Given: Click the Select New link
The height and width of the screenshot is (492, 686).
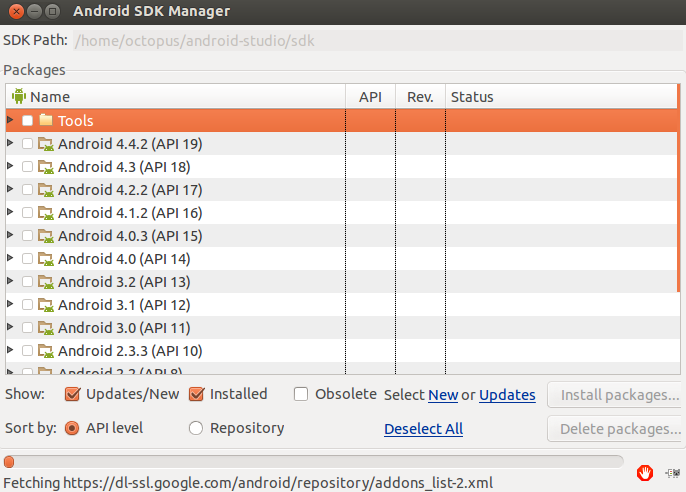Looking at the screenshot, I should [x=443, y=395].
